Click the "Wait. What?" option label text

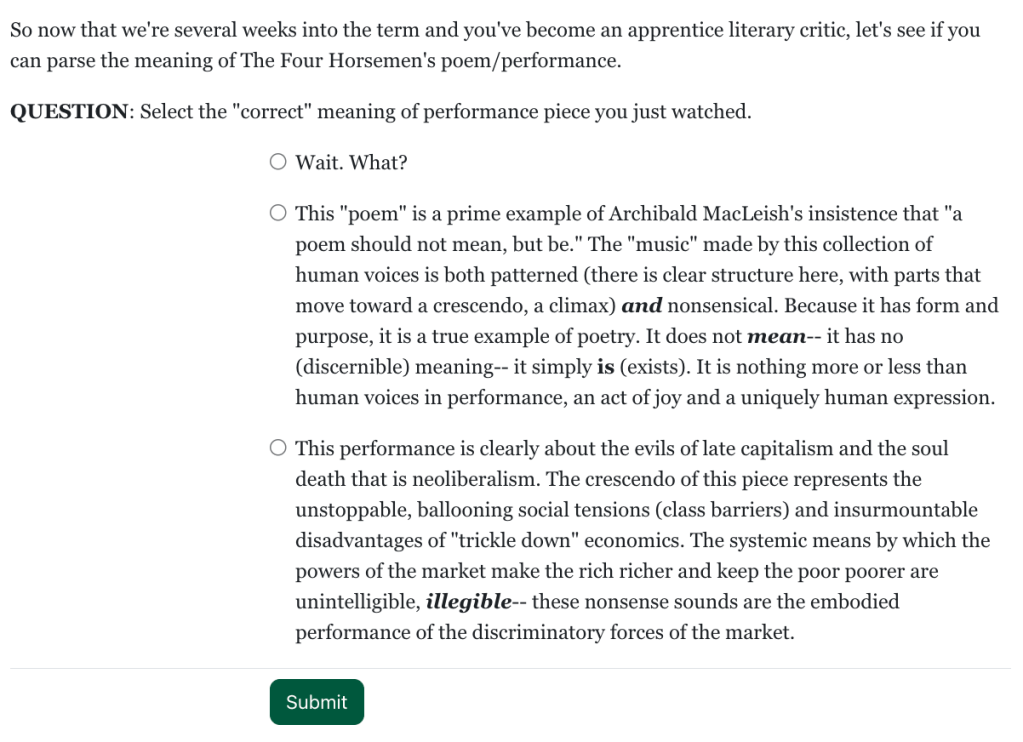351,163
